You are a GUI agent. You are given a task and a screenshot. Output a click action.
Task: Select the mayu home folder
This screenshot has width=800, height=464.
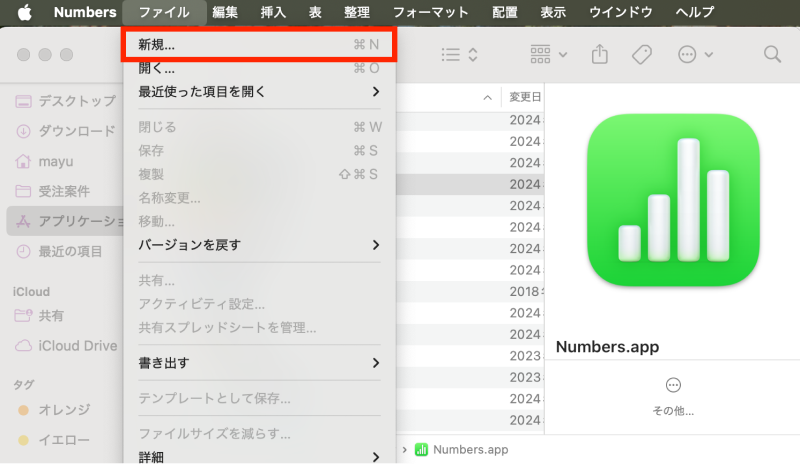coord(66,161)
